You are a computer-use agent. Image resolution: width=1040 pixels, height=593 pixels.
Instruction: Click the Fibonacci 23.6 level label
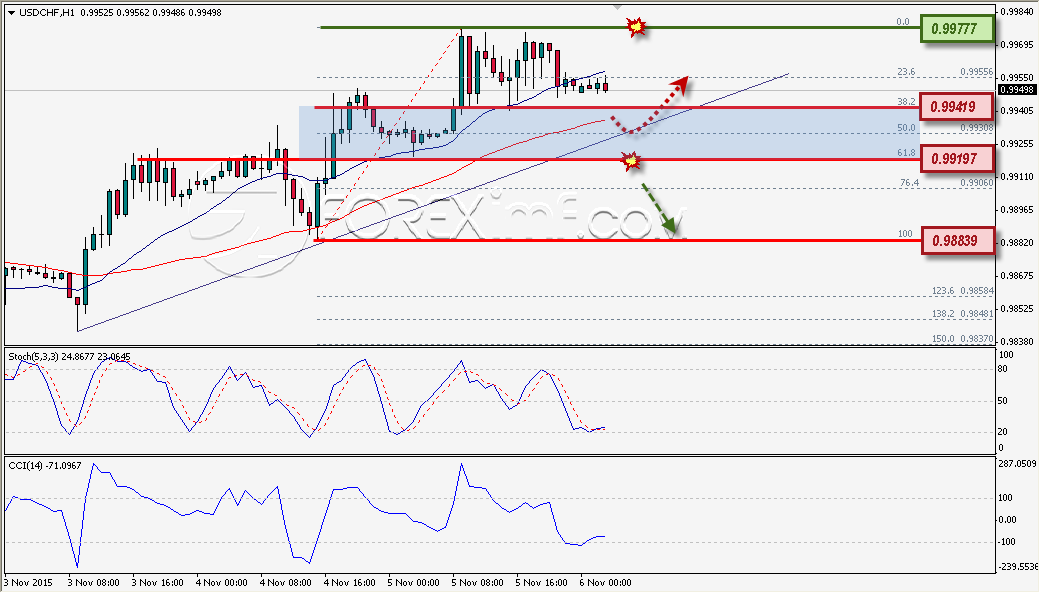[906, 72]
